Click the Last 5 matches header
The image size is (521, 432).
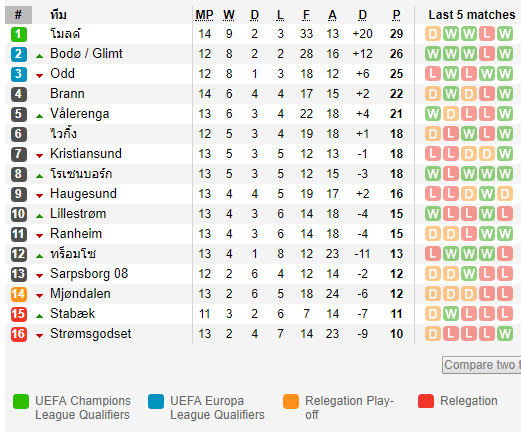tap(472, 15)
